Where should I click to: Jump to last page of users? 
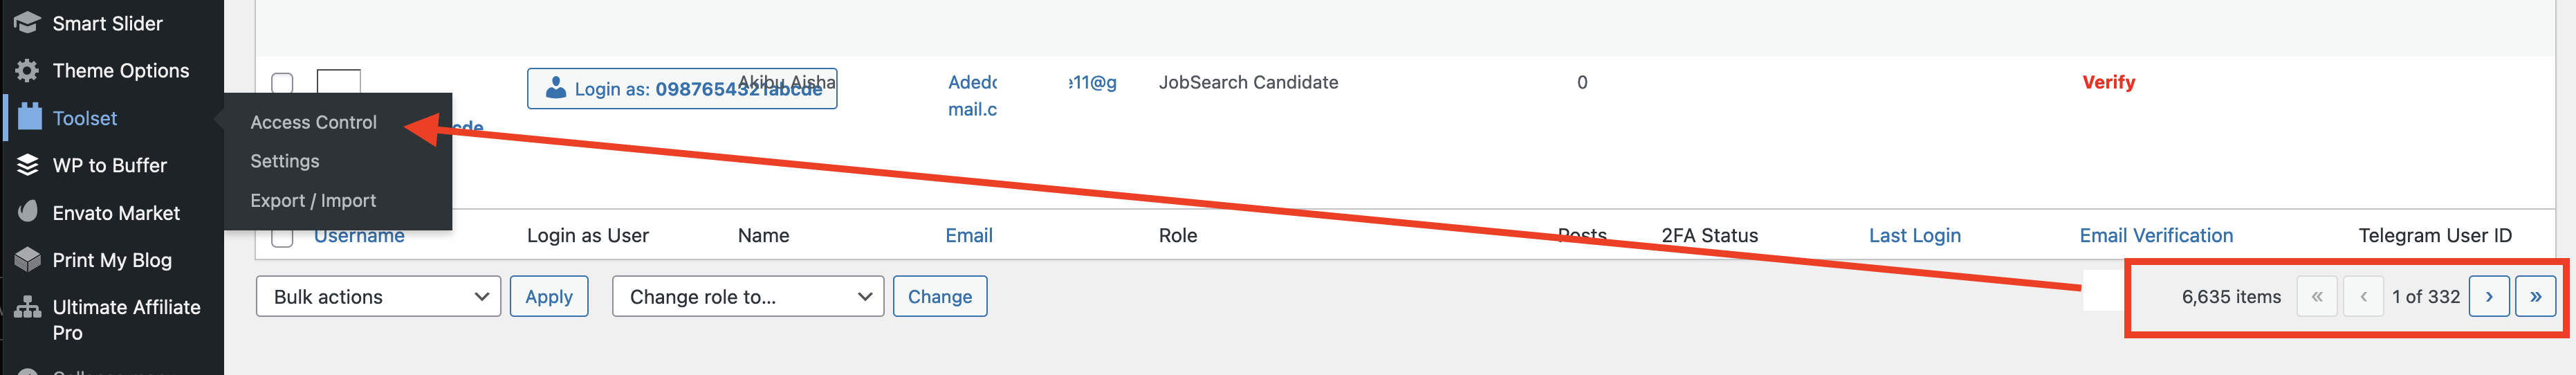(x=2535, y=296)
